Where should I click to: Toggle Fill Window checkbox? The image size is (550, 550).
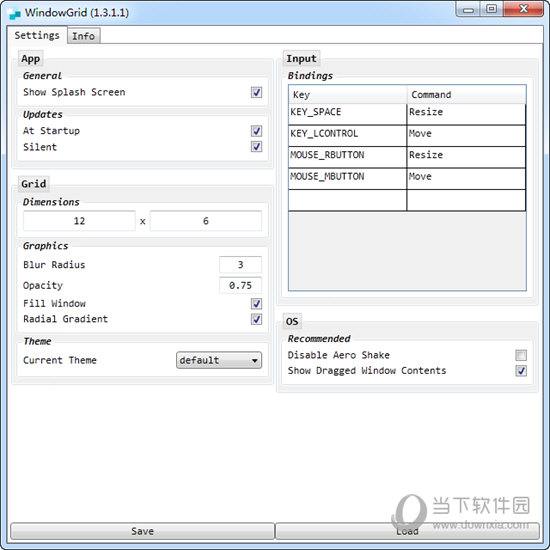pyautogui.click(x=256, y=304)
